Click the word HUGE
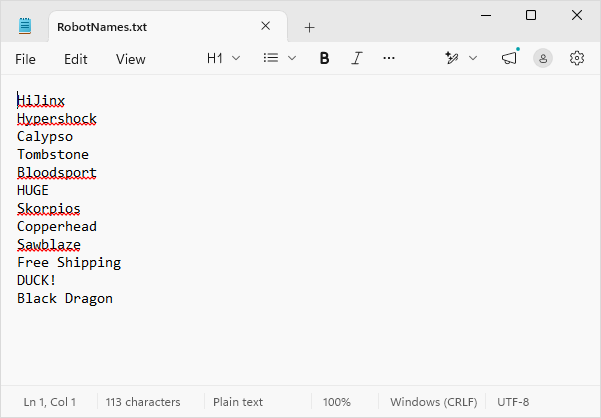The height and width of the screenshot is (418, 601). (x=33, y=190)
